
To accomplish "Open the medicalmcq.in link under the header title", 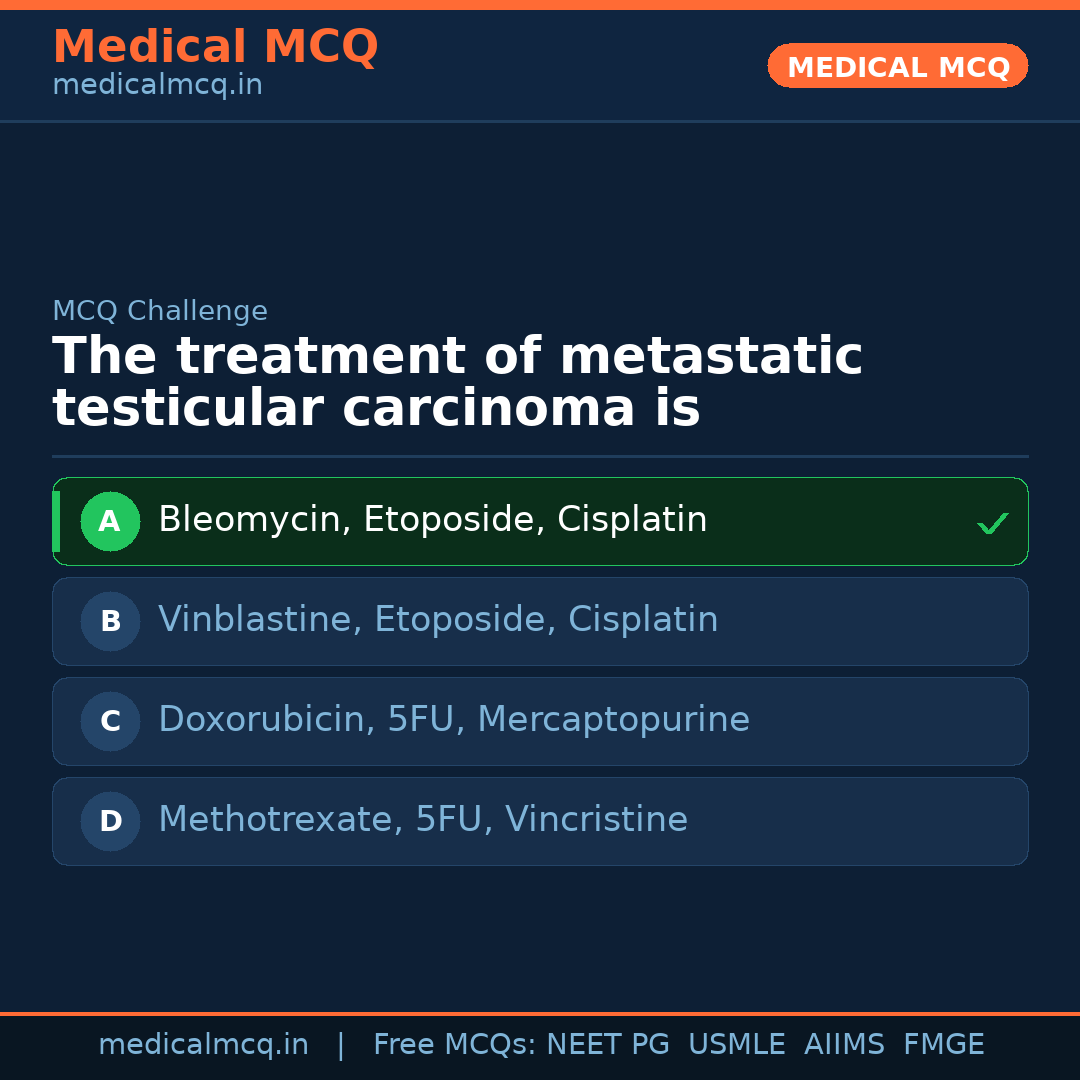I will [157, 86].
